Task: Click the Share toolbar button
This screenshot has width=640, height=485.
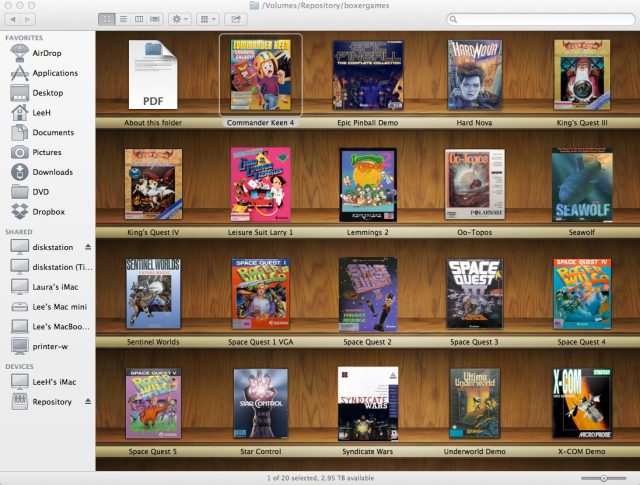Action: tap(236, 19)
